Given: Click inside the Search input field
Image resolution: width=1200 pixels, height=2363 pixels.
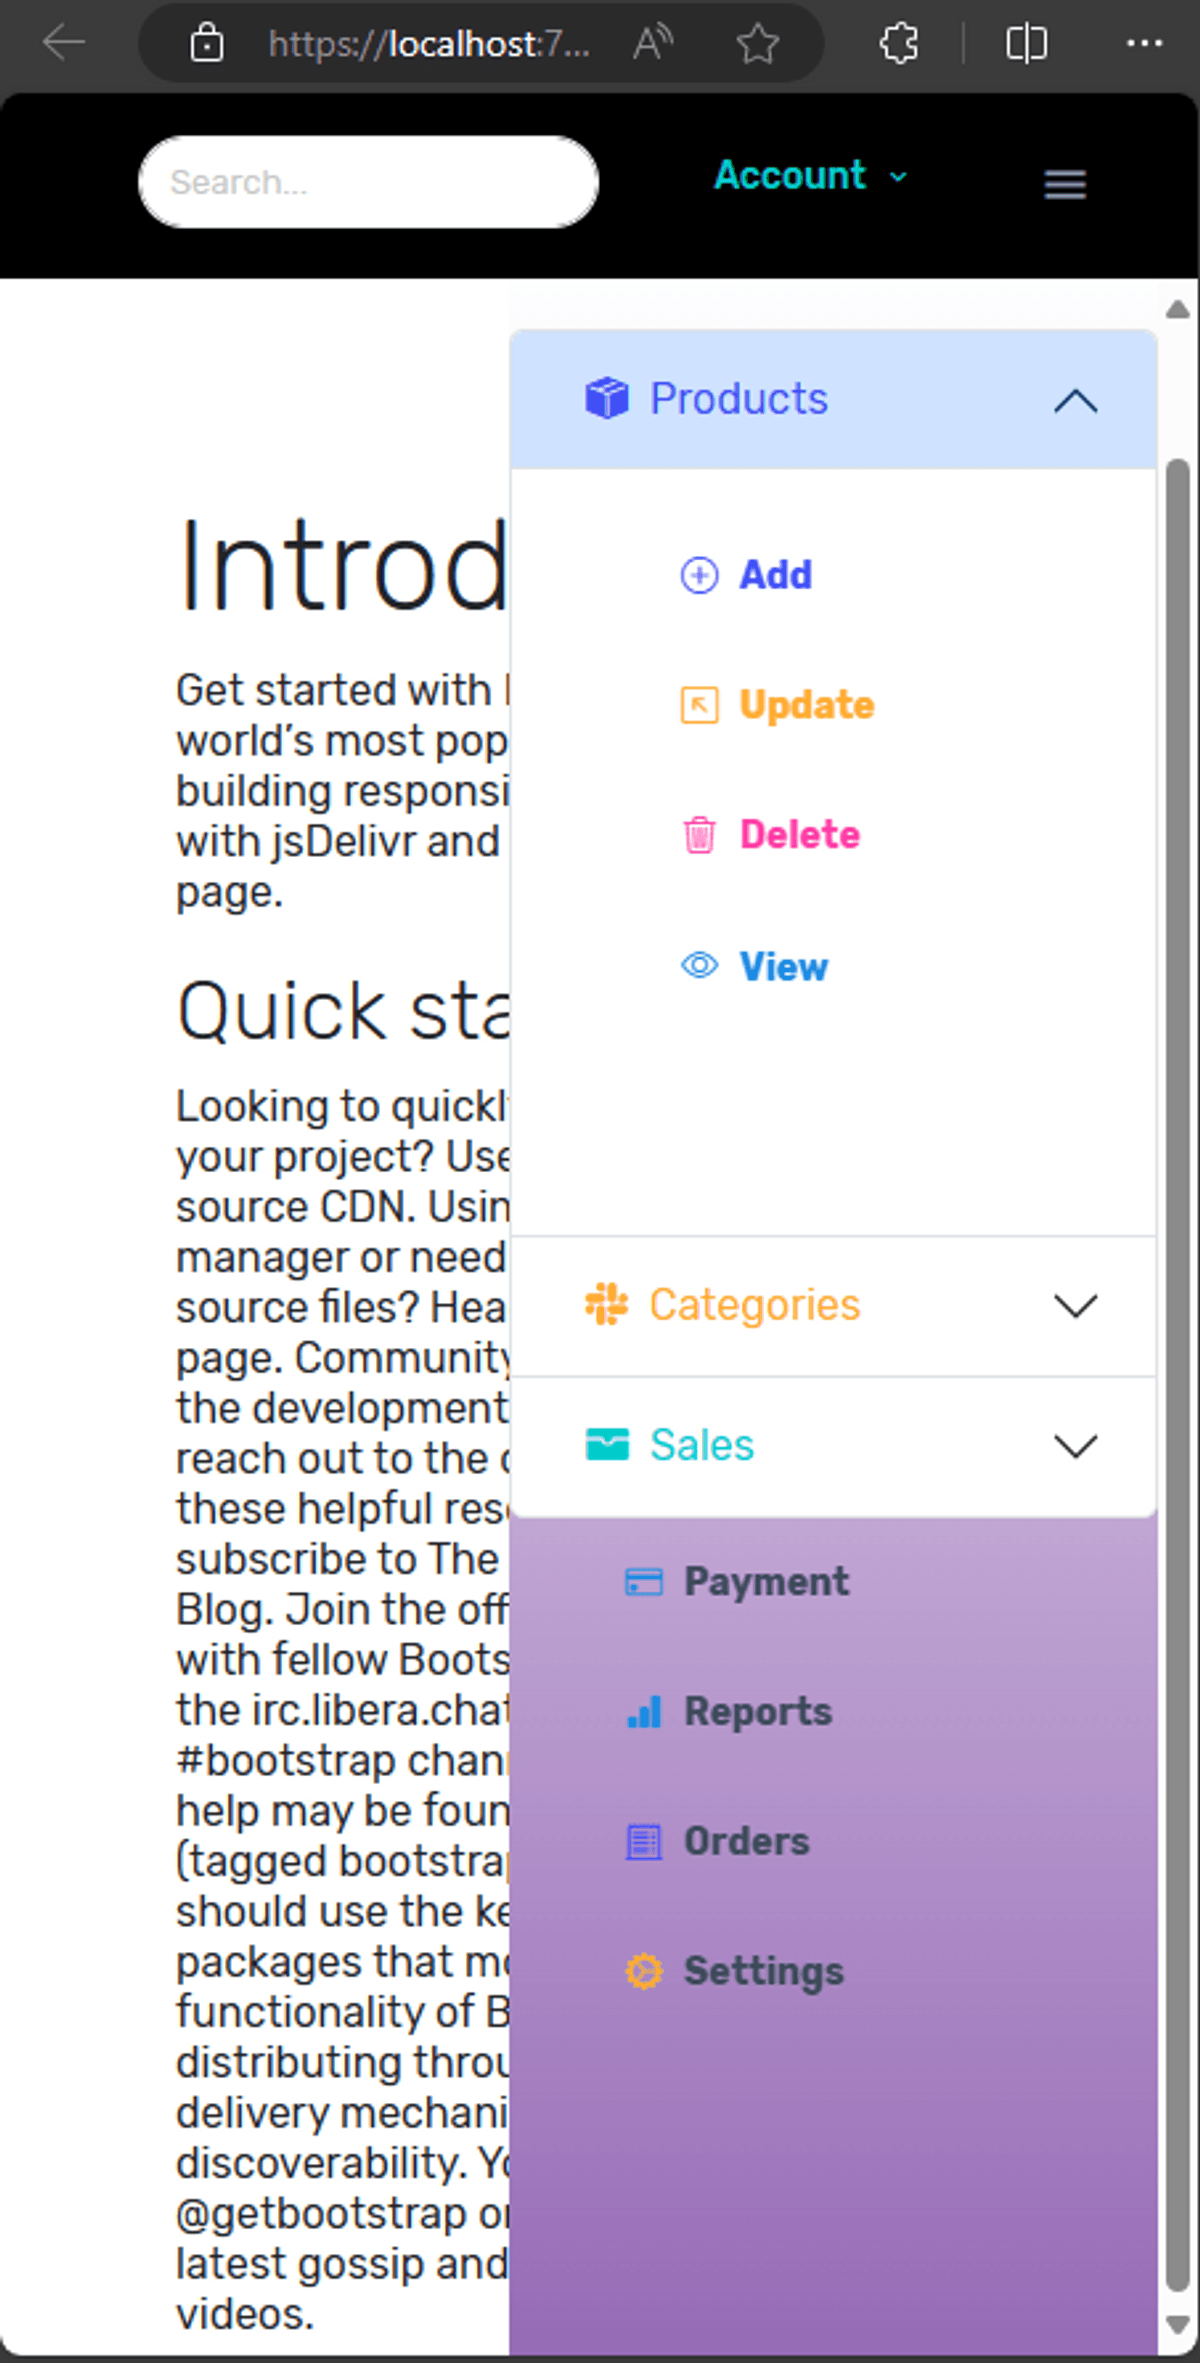Looking at the screenshot, I should [x=368, y=182].
